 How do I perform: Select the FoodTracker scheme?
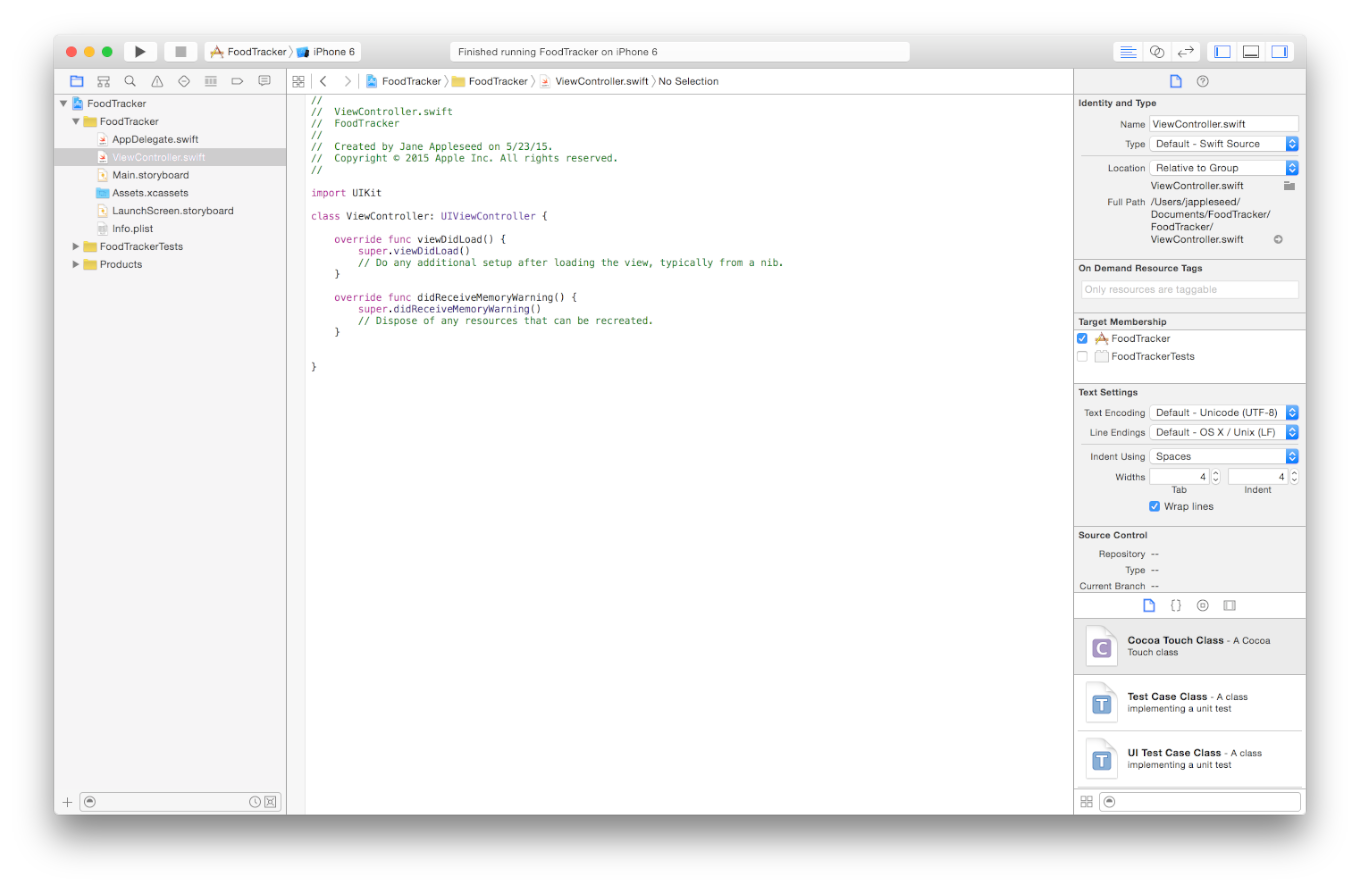(249, 51)
